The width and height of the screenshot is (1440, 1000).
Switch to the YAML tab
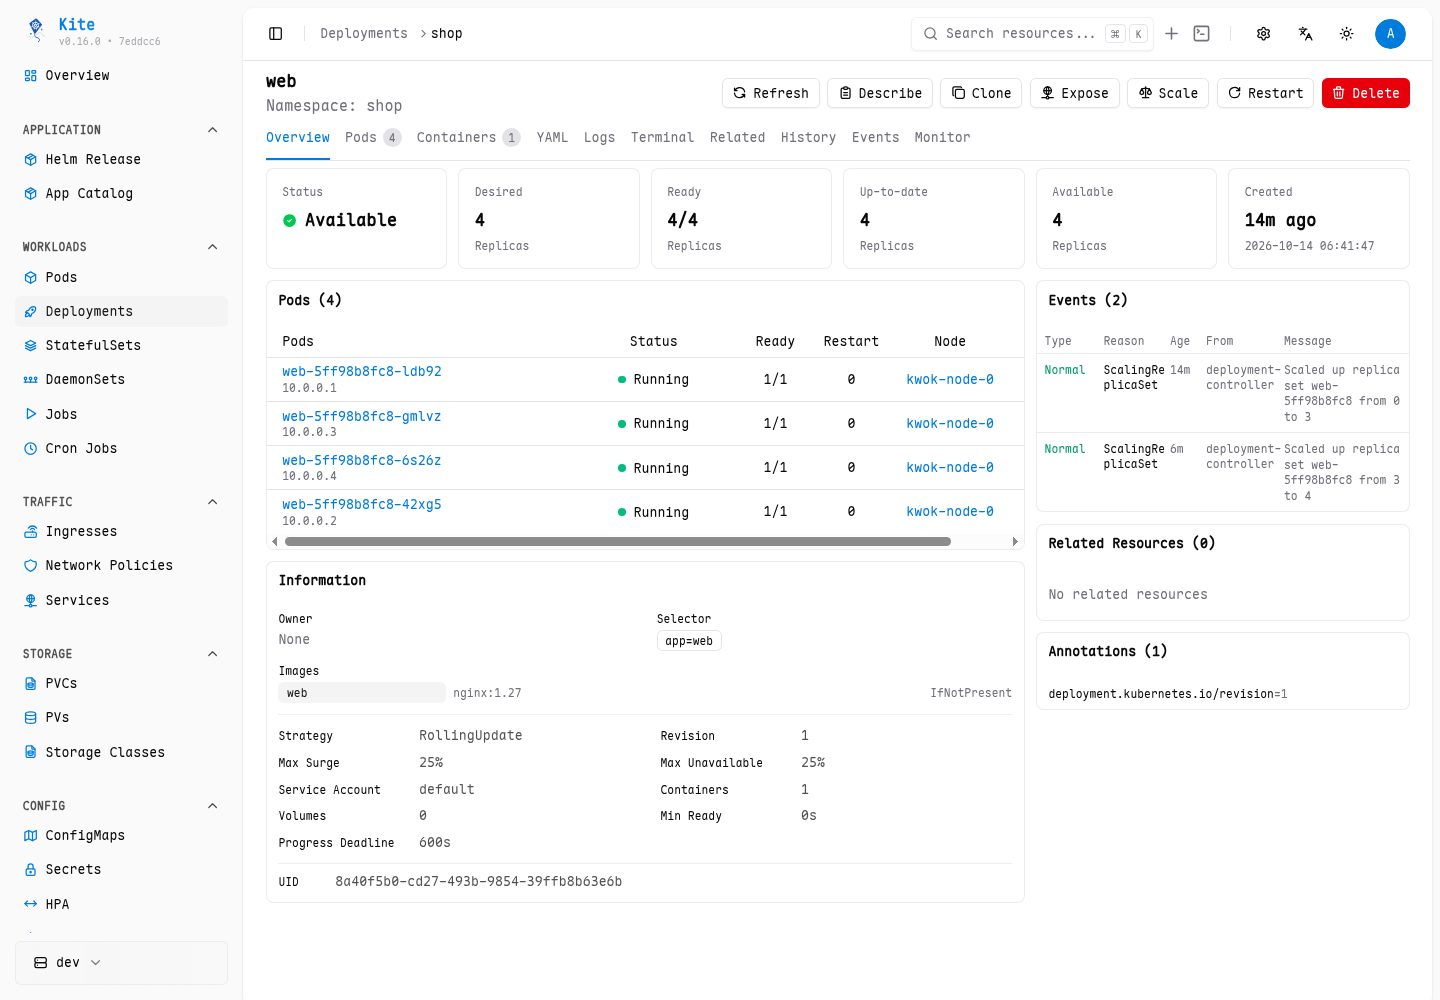point(552,138)
